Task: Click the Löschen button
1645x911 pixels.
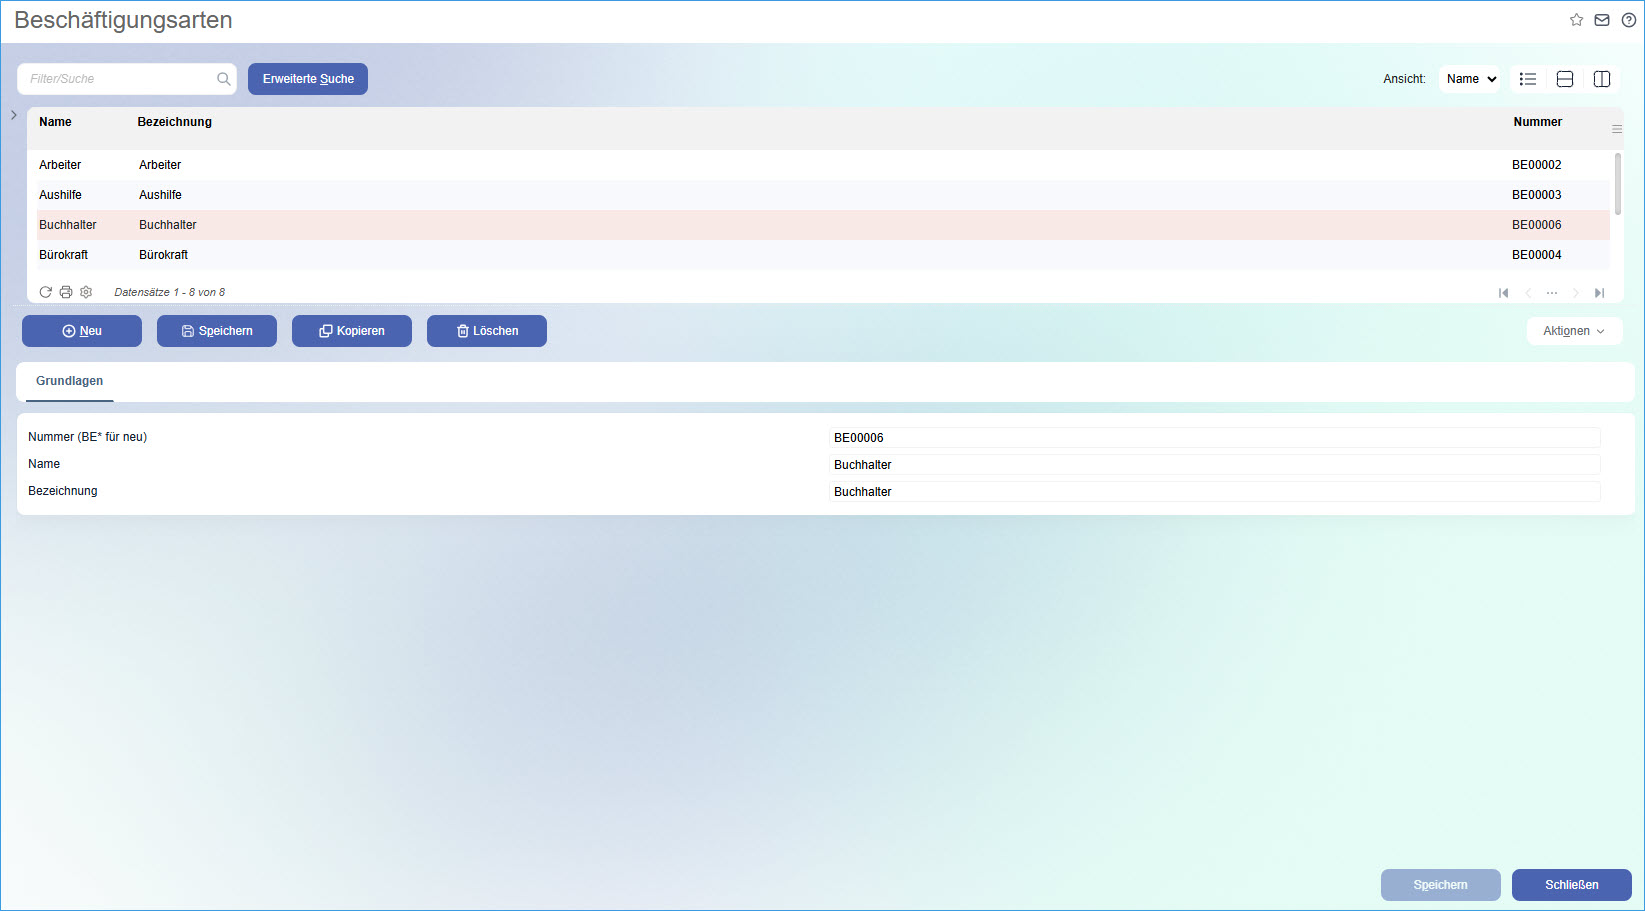Action: coord(487,331)
